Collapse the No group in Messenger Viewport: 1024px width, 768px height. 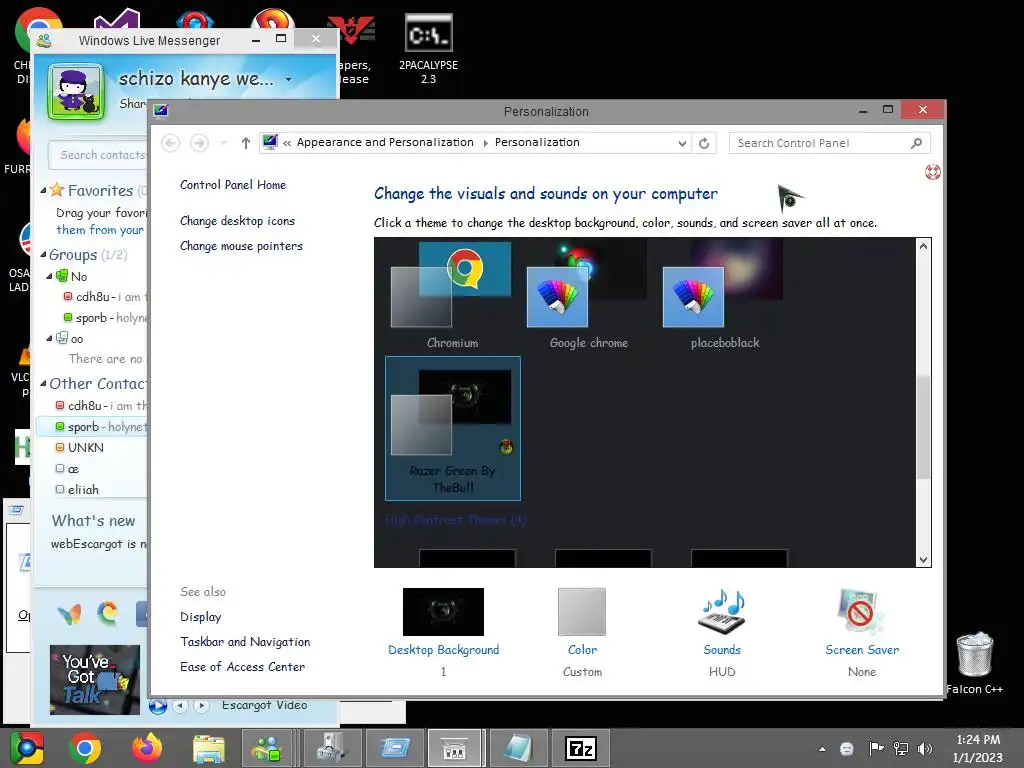50,276
